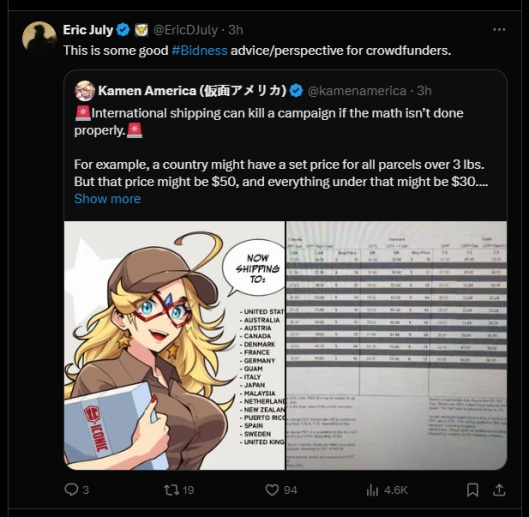Share the tweet with upload icon
529x517 pixels.
click(499, 490)
